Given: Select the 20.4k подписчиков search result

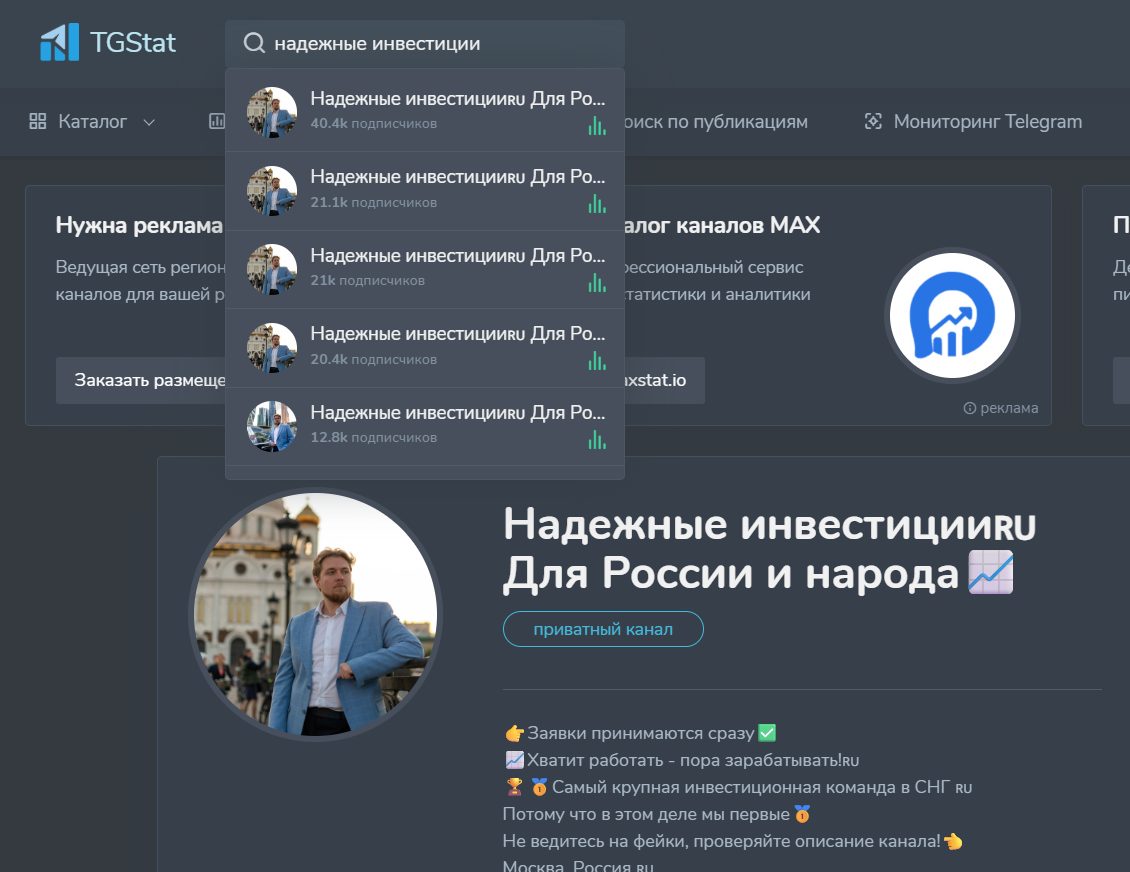Looking at the screenshot, I should click(x=424, y=347).
